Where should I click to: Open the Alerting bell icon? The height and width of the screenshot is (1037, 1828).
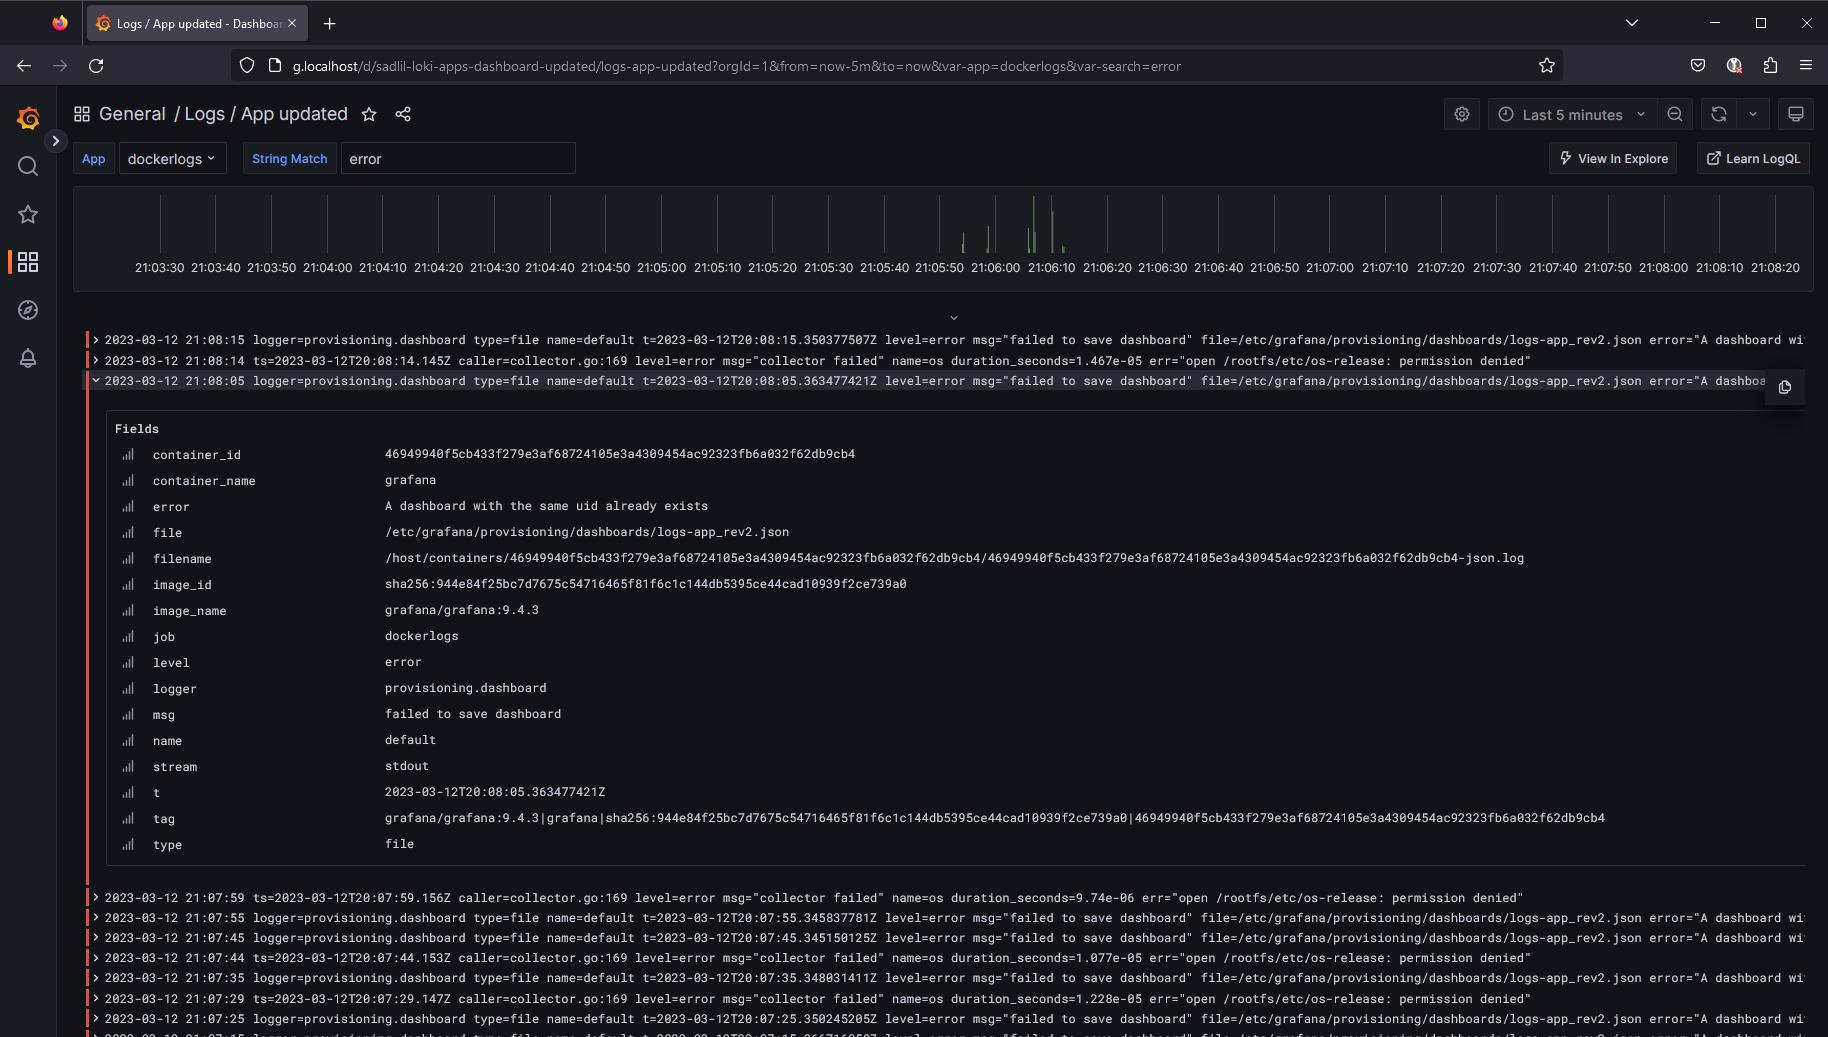pyautogui.click(x=28, y=358)
